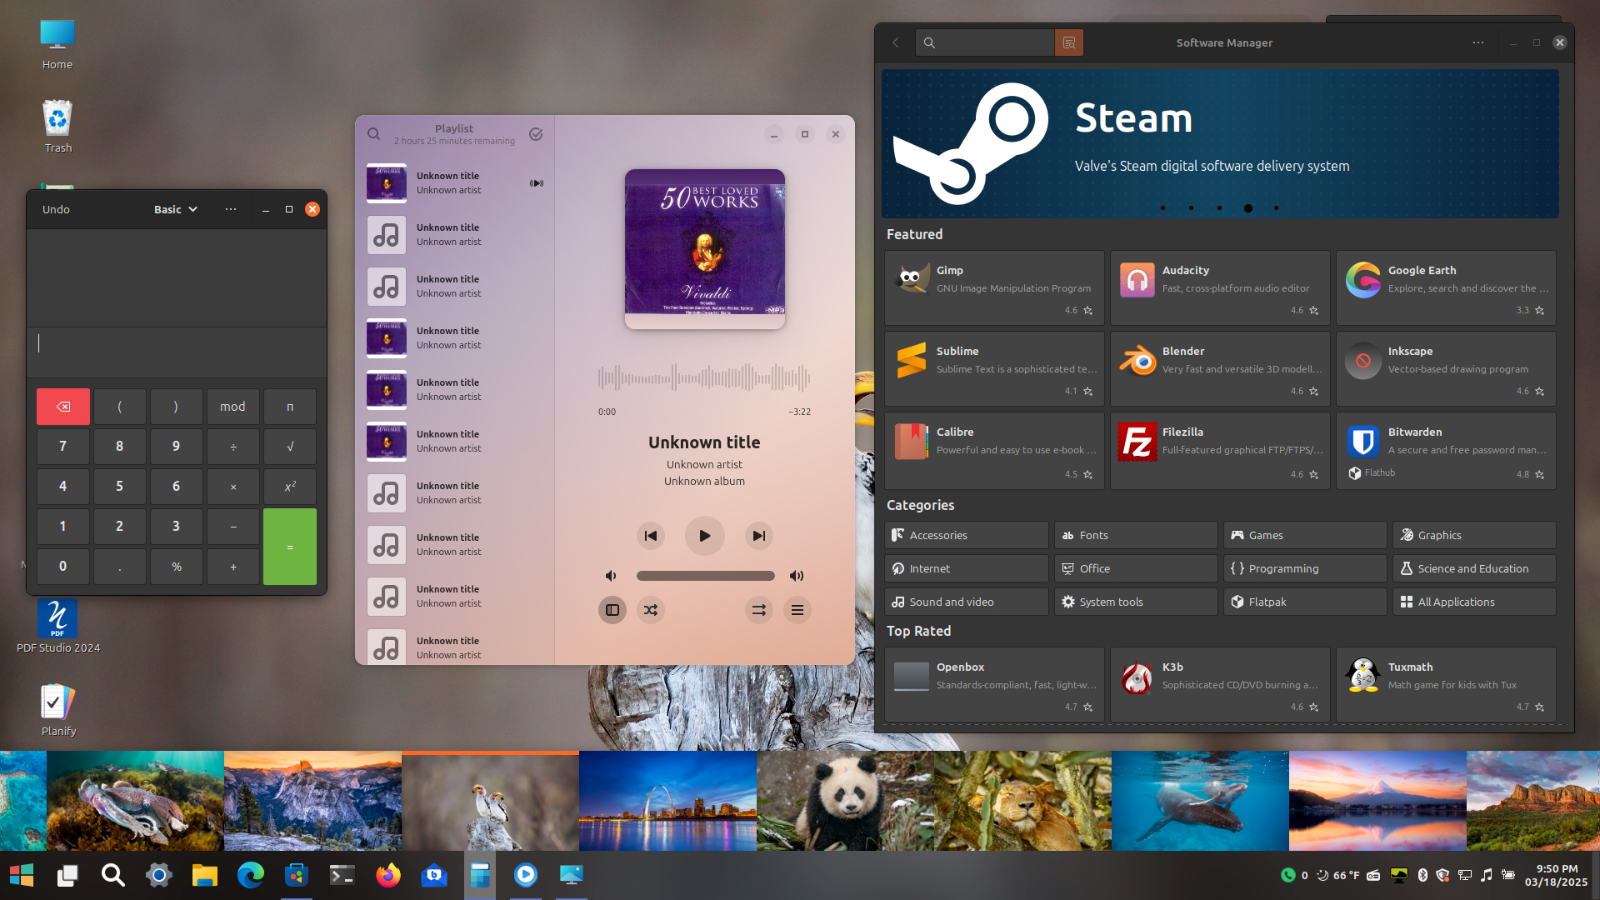1600x900 pixels.
Task: Select the Sound and video category
Action: [966, 602]
